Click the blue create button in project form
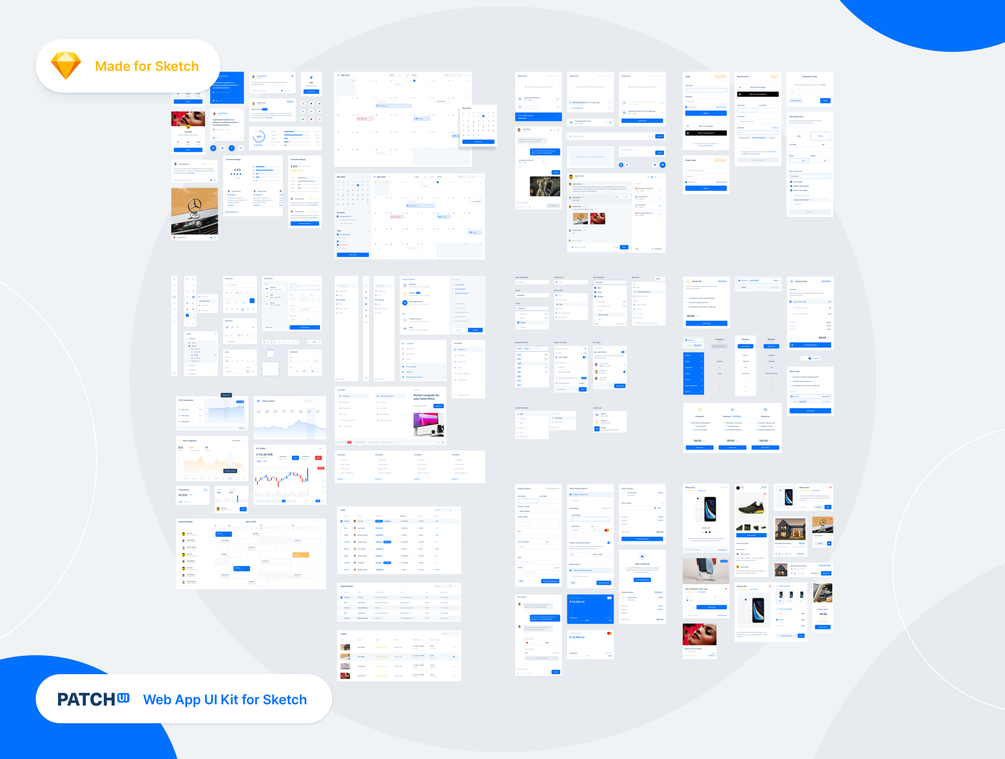The image size is (1005, 759). pos(304,327)
